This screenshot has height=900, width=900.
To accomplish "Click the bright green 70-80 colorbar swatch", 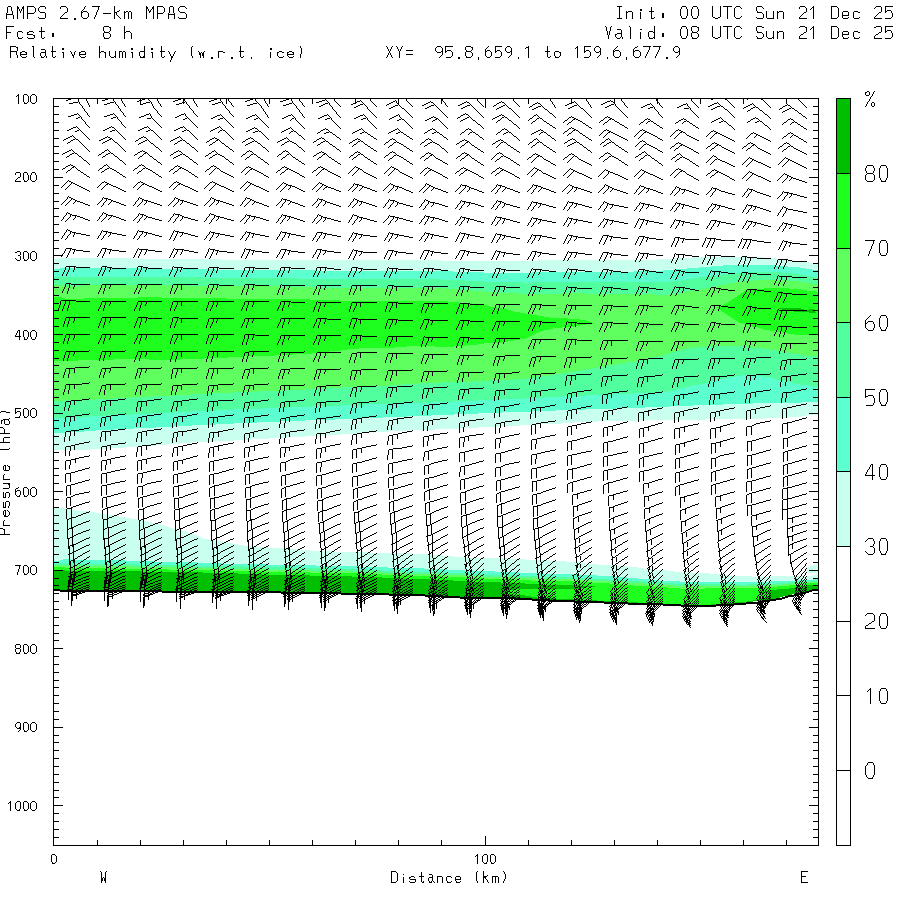I will pos(843,211).
